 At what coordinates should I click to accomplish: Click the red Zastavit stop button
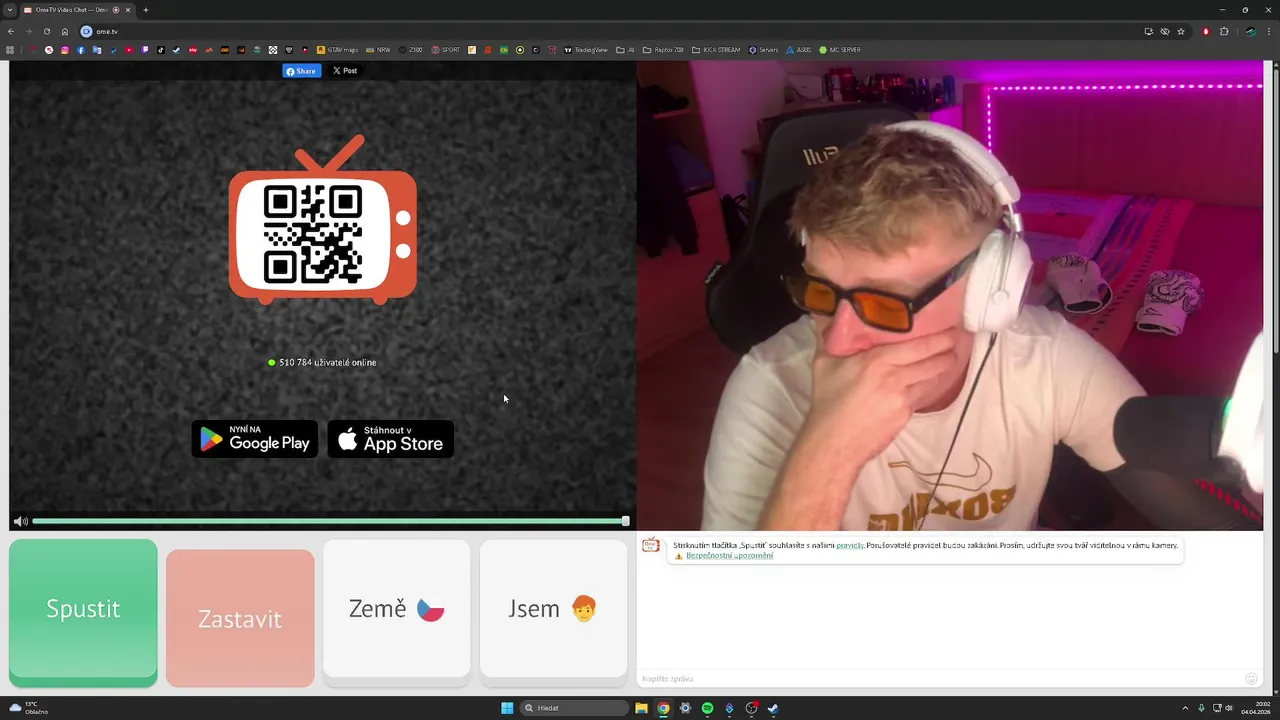240,618
